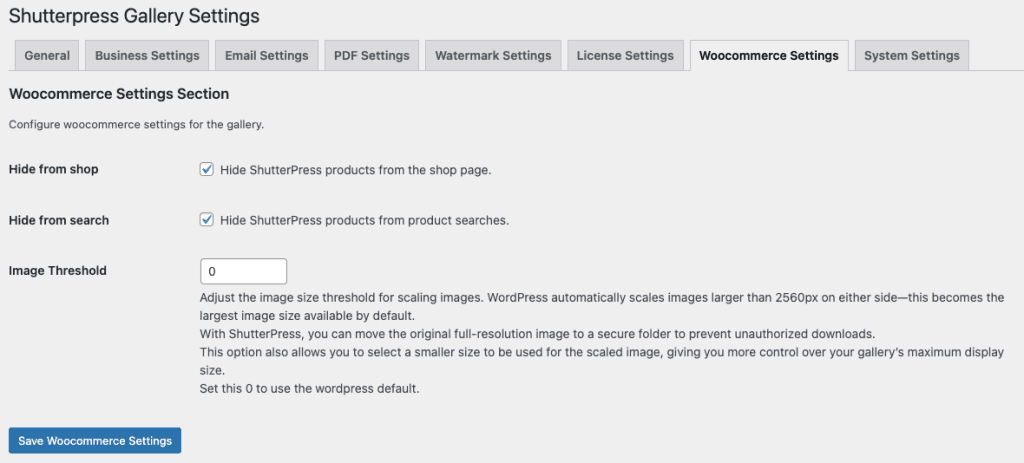Click the active Woocommerce Settings tab
The image size is (1024, 463).
(x=768, y=56)
